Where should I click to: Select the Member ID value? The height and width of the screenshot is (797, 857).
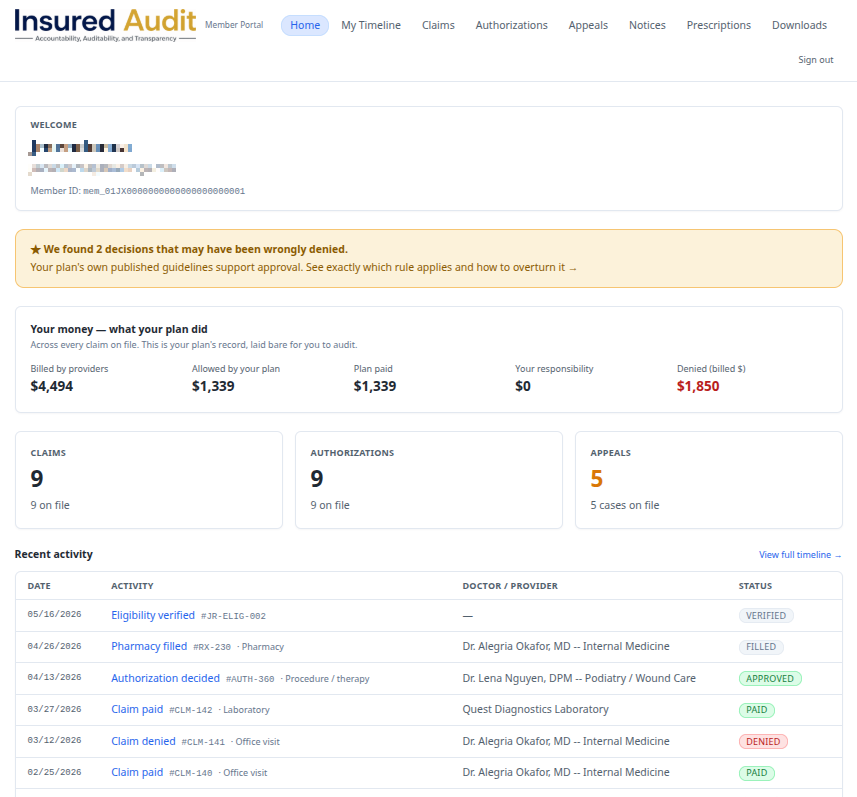(164, 191)
